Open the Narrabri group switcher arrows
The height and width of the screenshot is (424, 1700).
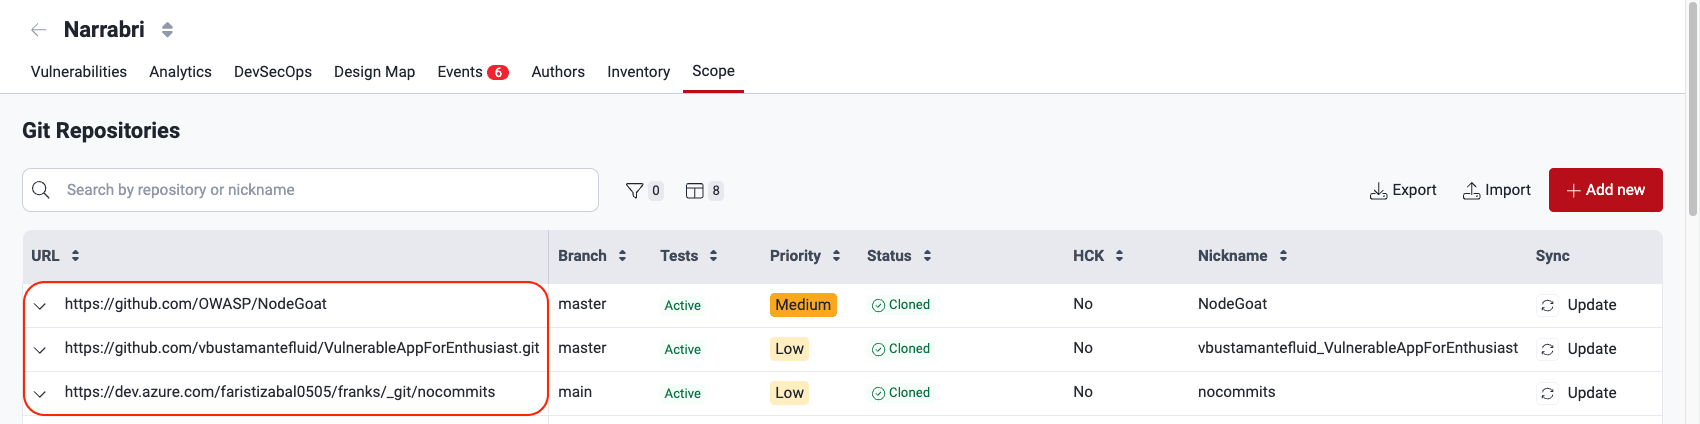pyautogui.click(x=167, y=30)
